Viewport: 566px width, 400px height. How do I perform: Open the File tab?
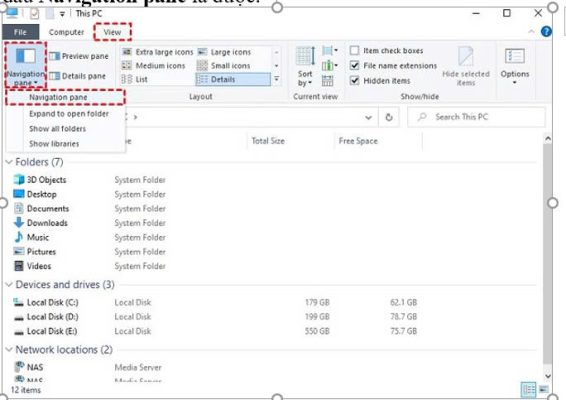(x=20, y=32)
